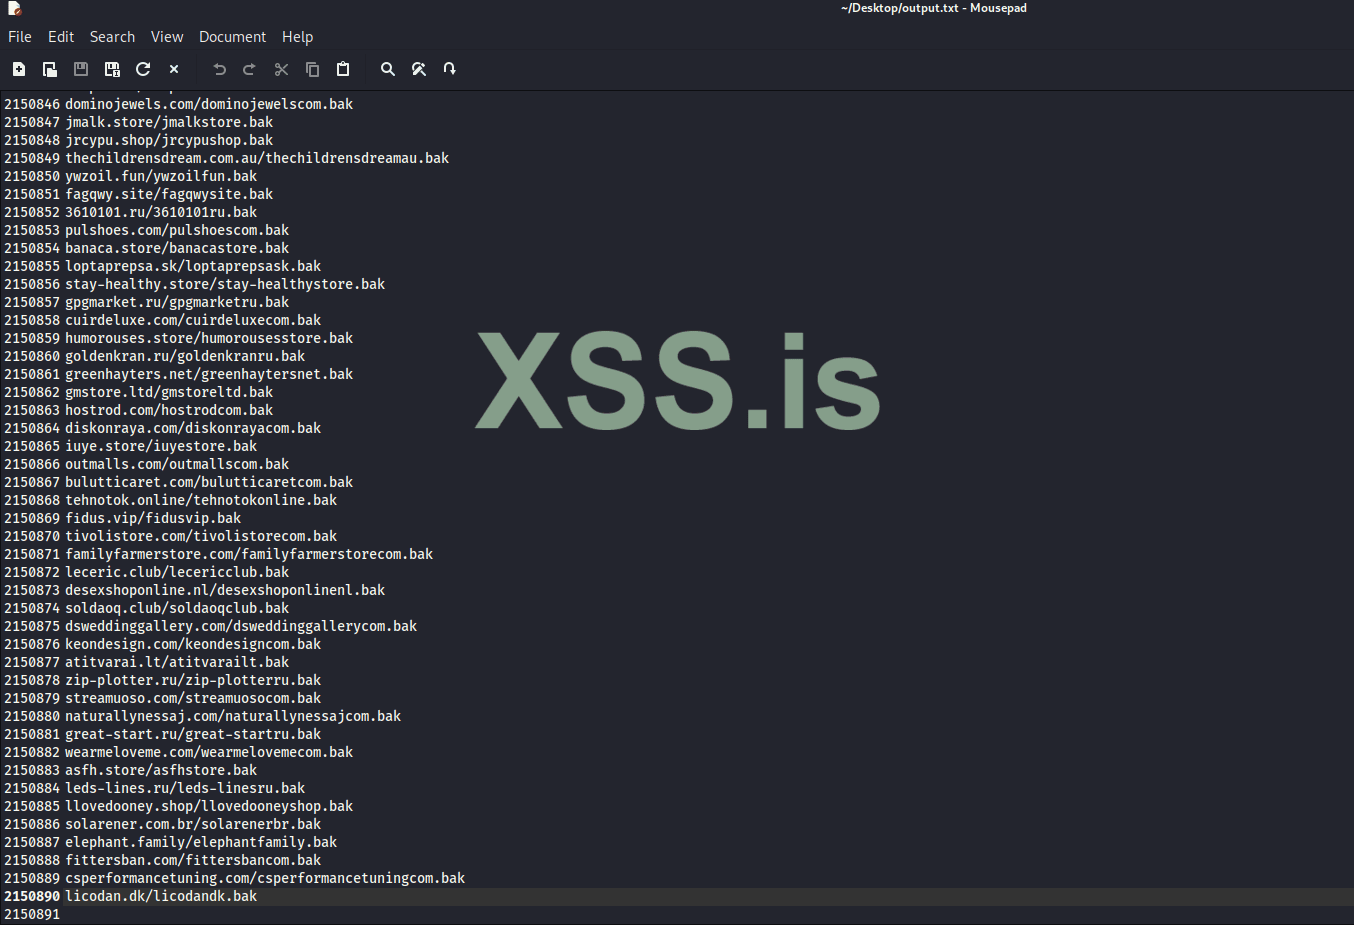Click highlighted line licodan.dk/licodandk.bak
The height and width of the screenshot is (925, 1354).
[x=161, y=896]
